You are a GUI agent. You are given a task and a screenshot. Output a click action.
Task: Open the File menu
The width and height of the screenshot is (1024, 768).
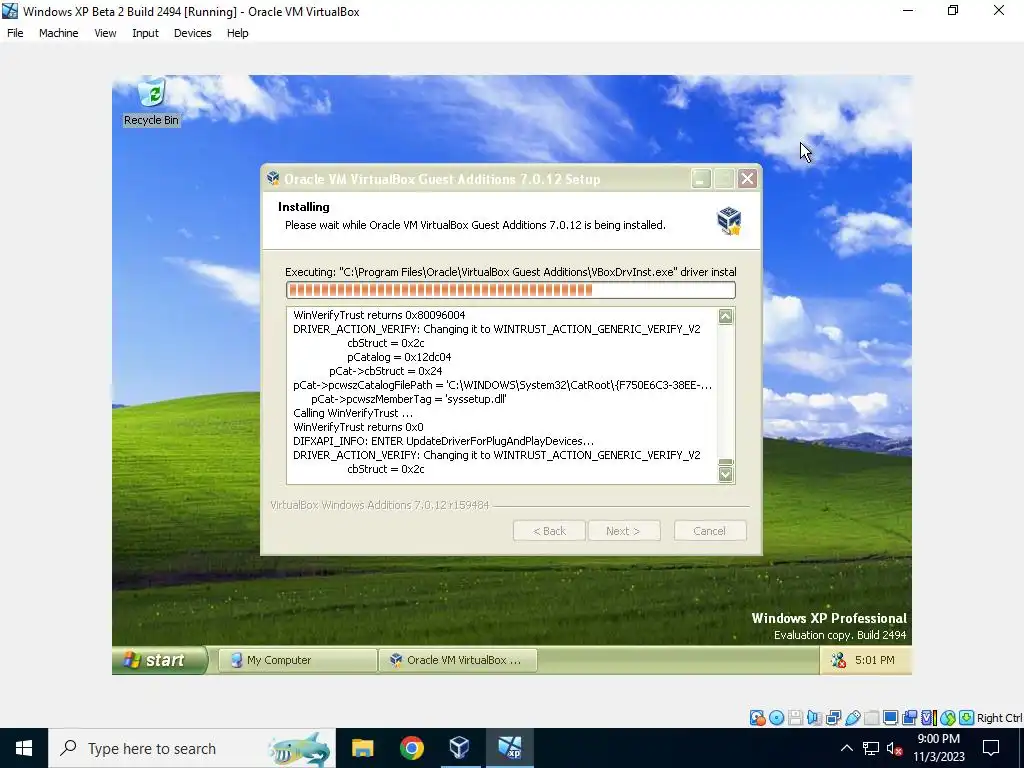[x=15, y=33]
